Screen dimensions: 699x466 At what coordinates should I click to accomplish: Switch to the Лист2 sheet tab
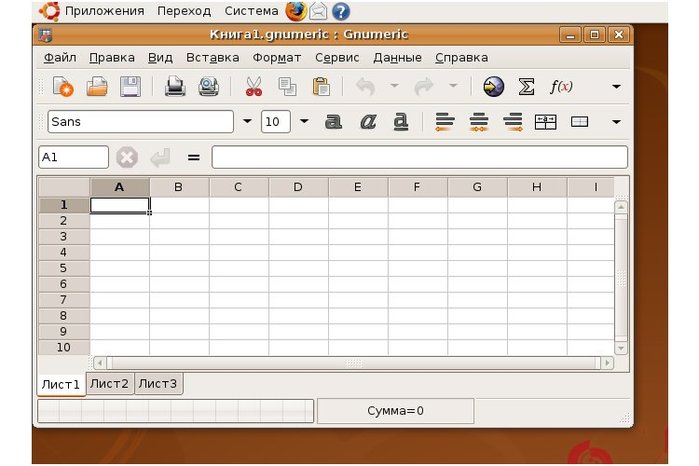click(109, 384)
